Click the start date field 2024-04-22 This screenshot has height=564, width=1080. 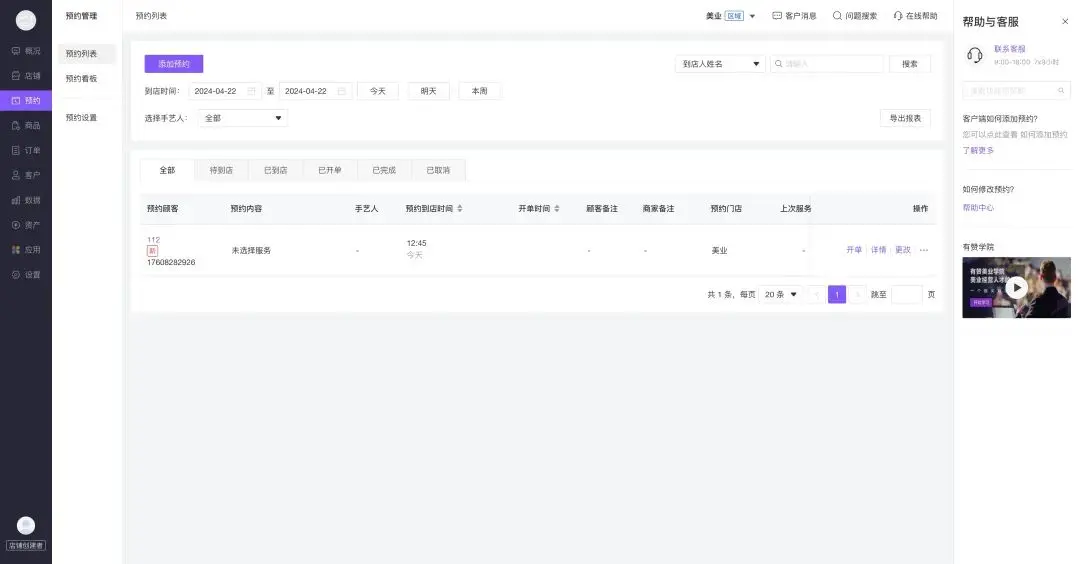(224, 91)
